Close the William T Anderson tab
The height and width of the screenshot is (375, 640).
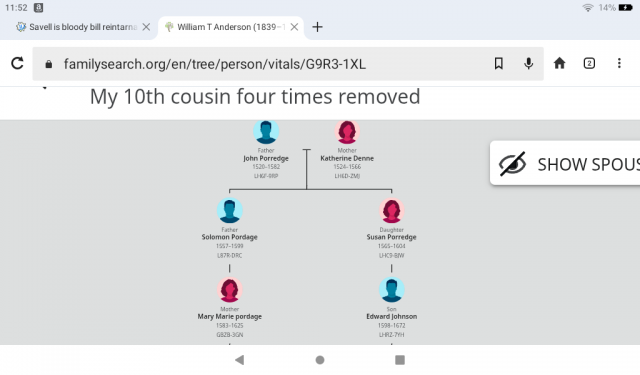294,27
